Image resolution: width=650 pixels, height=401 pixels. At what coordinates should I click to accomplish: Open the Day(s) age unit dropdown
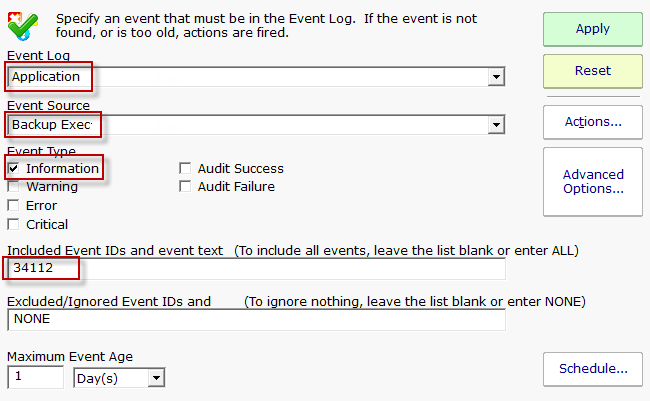155,378
